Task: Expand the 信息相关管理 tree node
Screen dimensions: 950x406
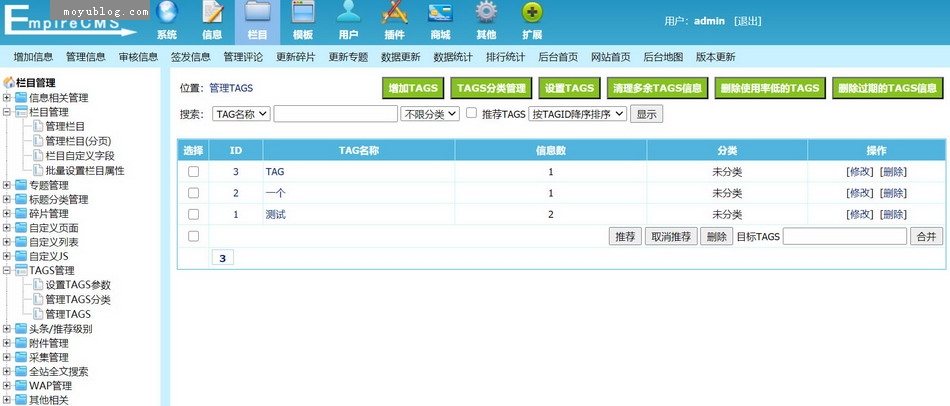Action: point(7,98)
